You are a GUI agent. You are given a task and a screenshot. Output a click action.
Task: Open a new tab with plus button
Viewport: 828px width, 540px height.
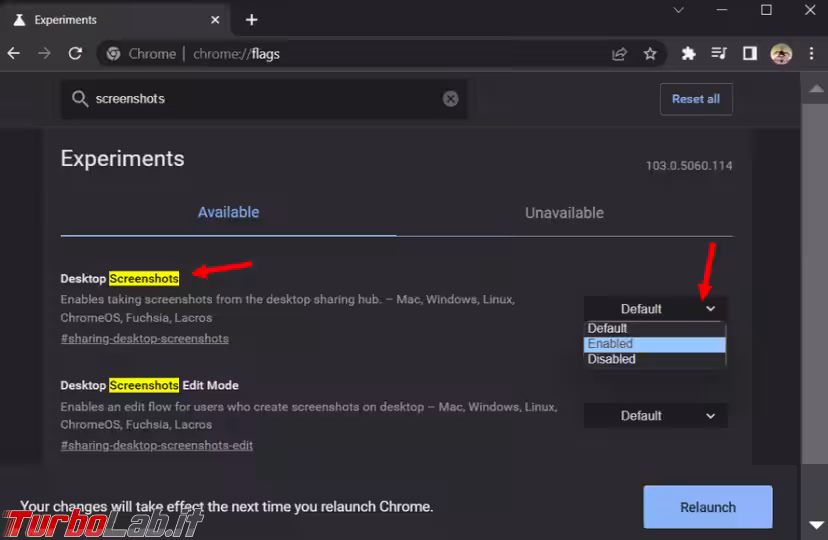click(251, 20)
